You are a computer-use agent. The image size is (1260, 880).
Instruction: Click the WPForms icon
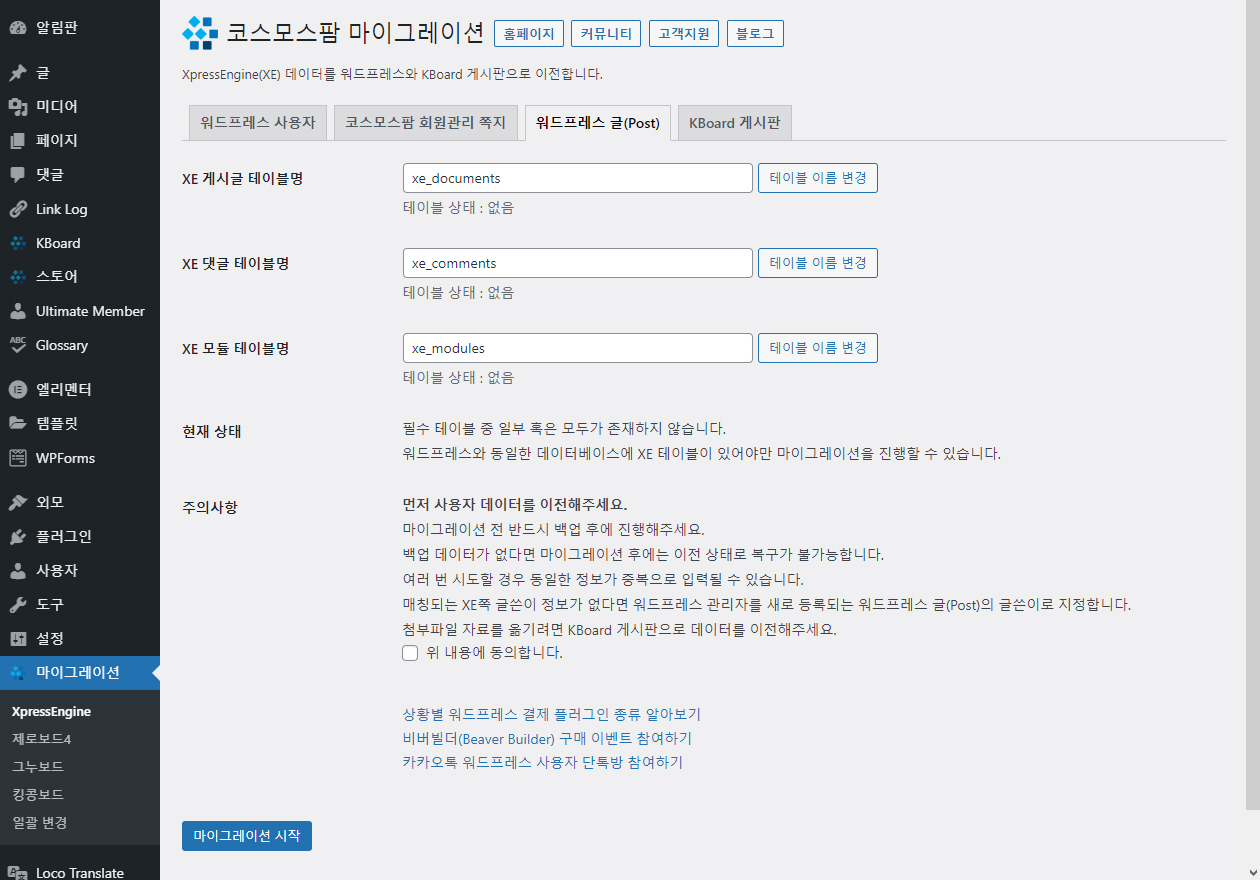[x=18, y=458]
